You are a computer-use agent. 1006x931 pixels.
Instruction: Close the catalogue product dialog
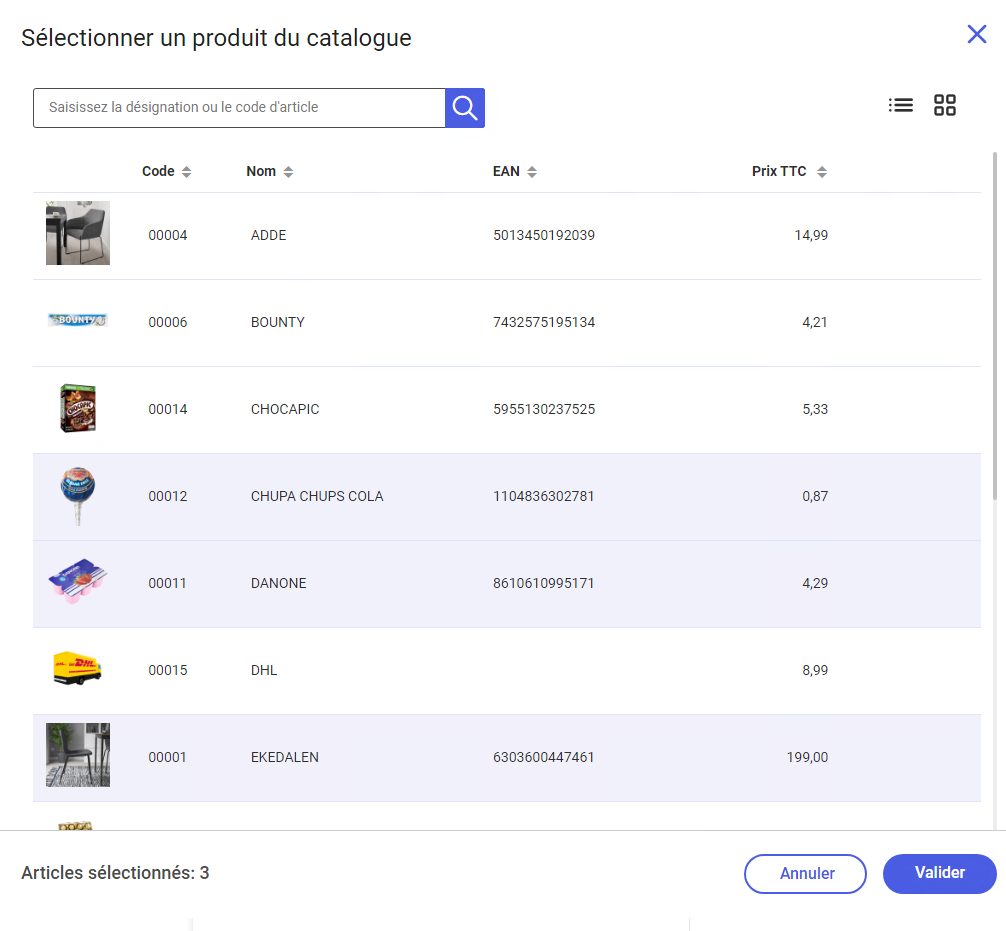tap(976, 34)
